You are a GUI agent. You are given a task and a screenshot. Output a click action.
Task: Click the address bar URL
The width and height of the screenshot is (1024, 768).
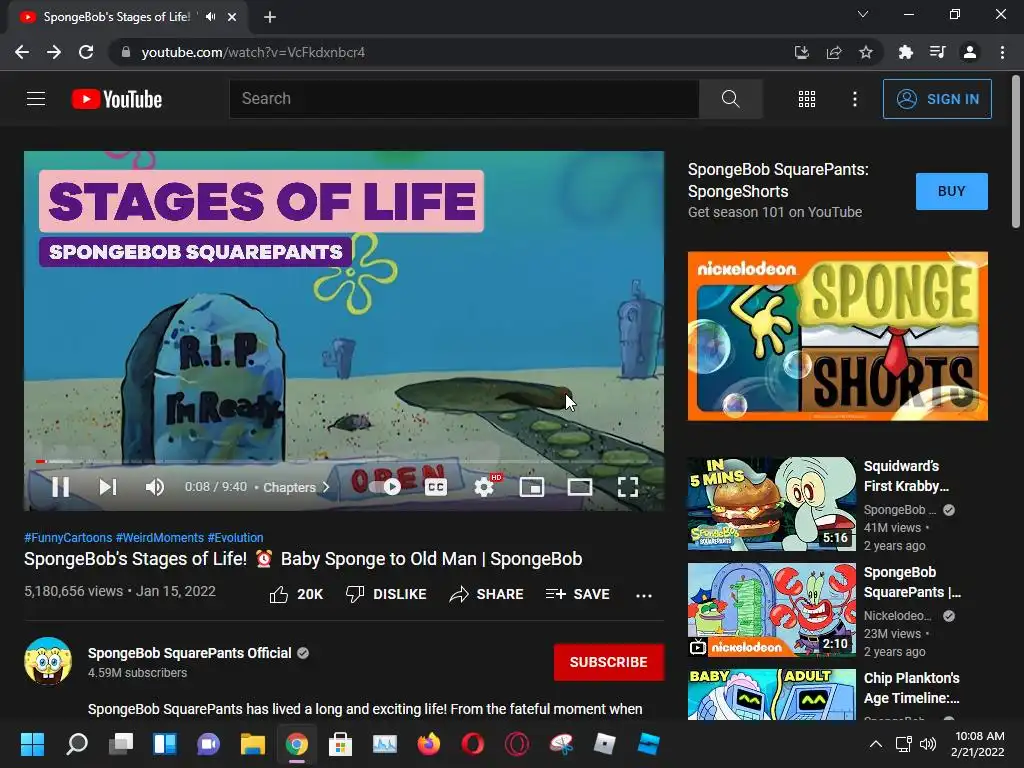pos(253,52)
